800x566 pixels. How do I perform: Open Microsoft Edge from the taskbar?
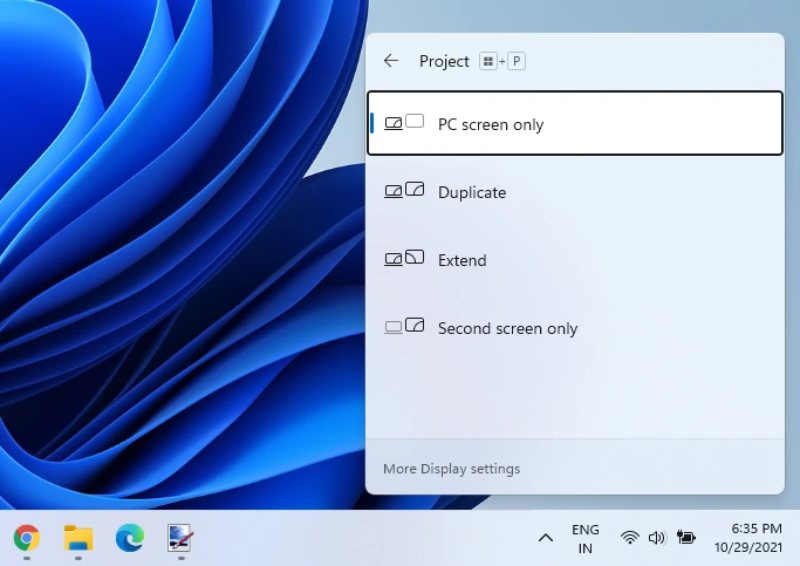pyautogui.click(x=129, y=538)
